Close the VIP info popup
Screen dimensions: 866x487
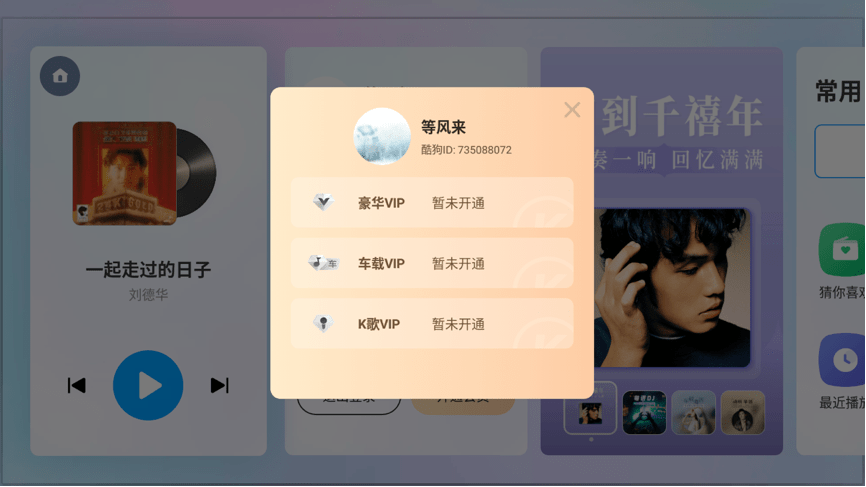coord(572,110)
